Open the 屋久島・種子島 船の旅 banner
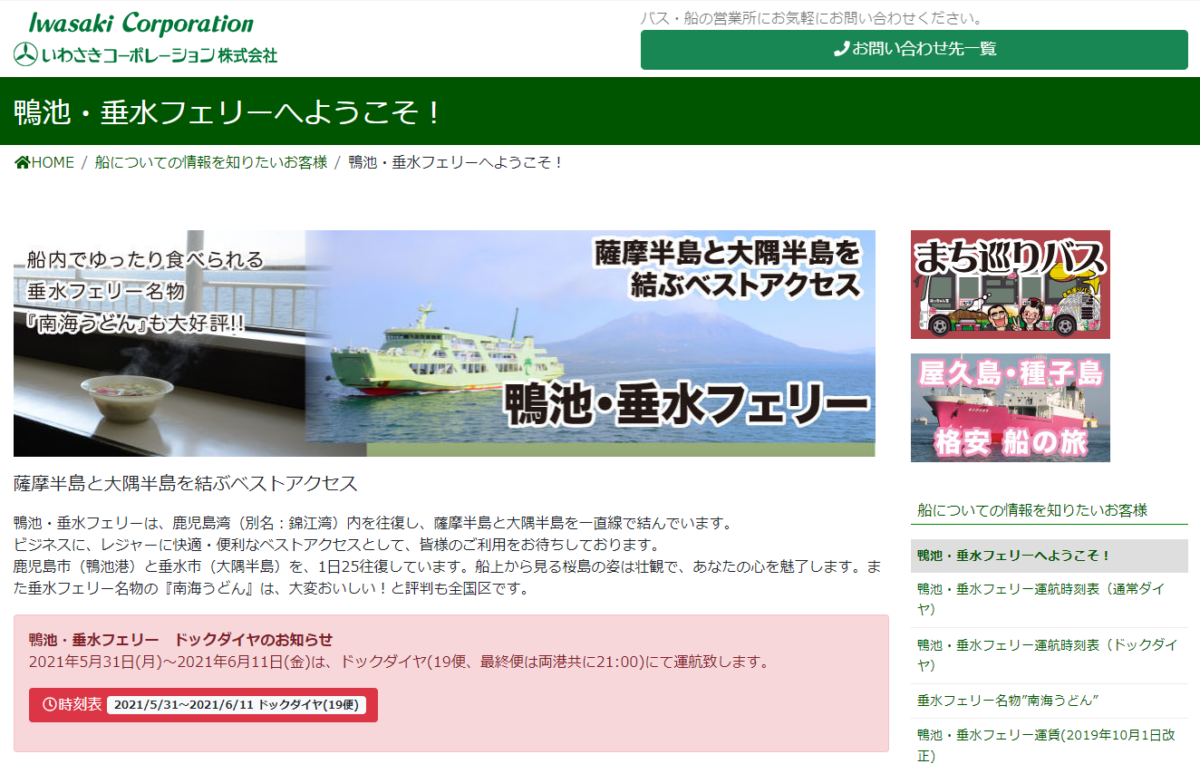The height and width of the screenshot is (764, 1200). (1010, 408)
